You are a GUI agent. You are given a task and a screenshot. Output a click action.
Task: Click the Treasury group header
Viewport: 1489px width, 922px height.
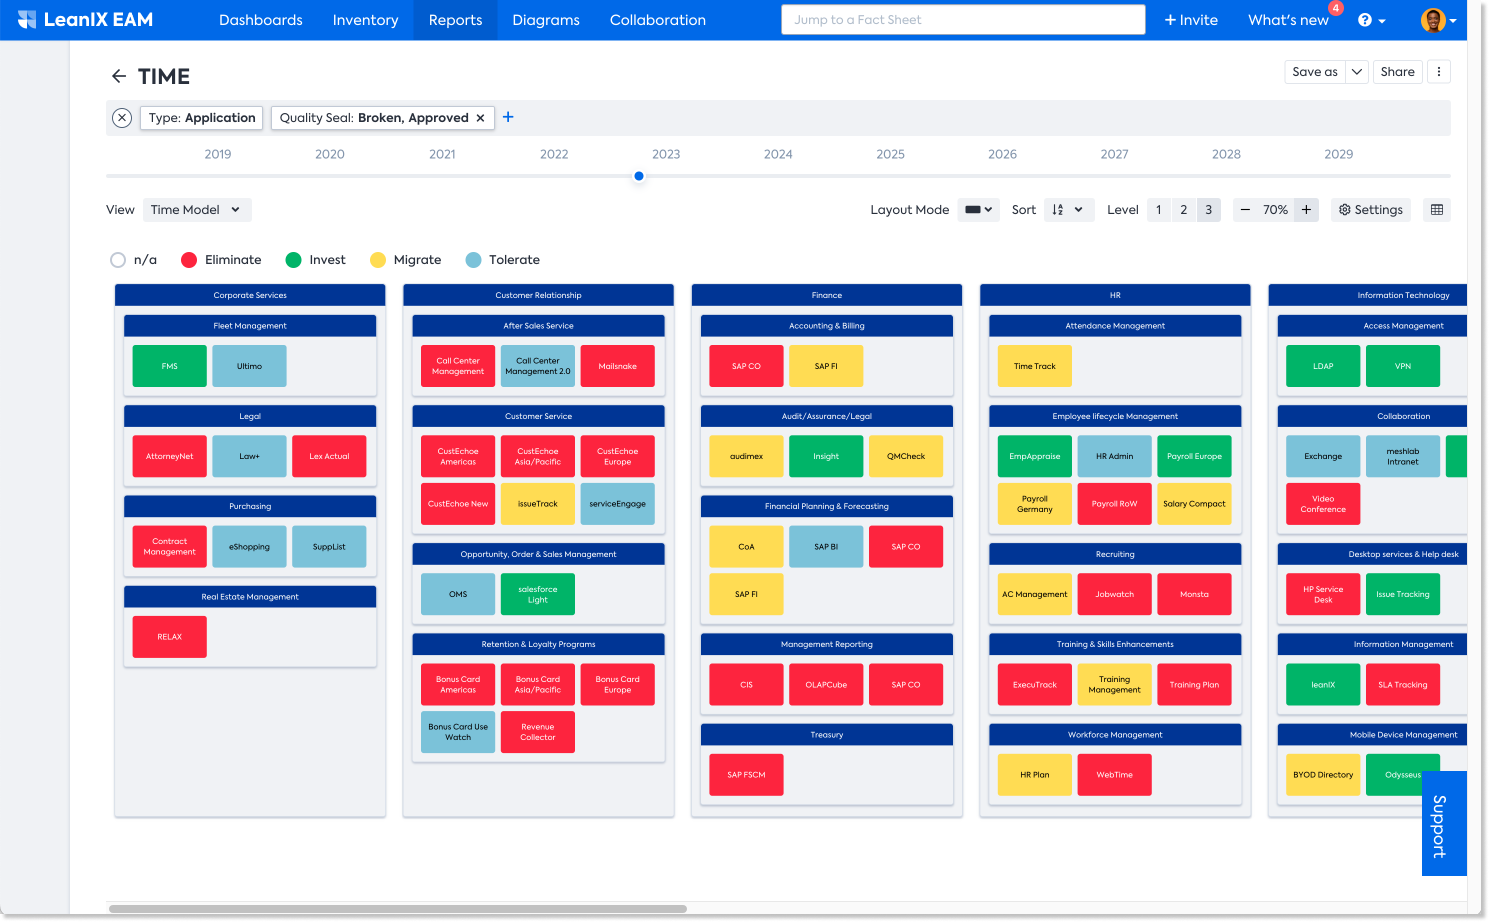(x=827, y=734)
